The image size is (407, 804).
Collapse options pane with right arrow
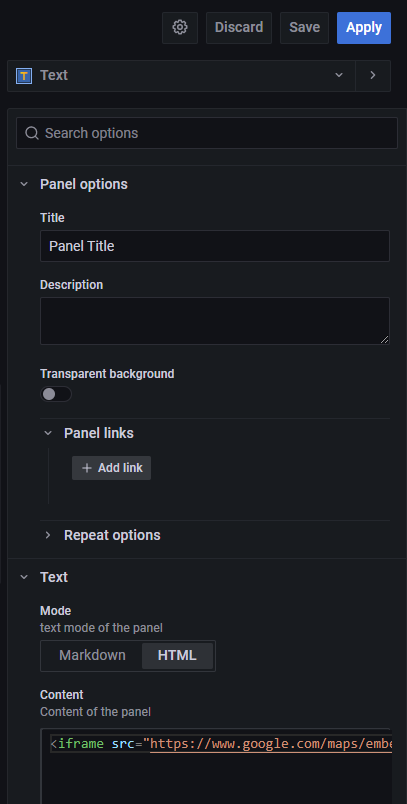pyautogui.click(x=373, y=76)
